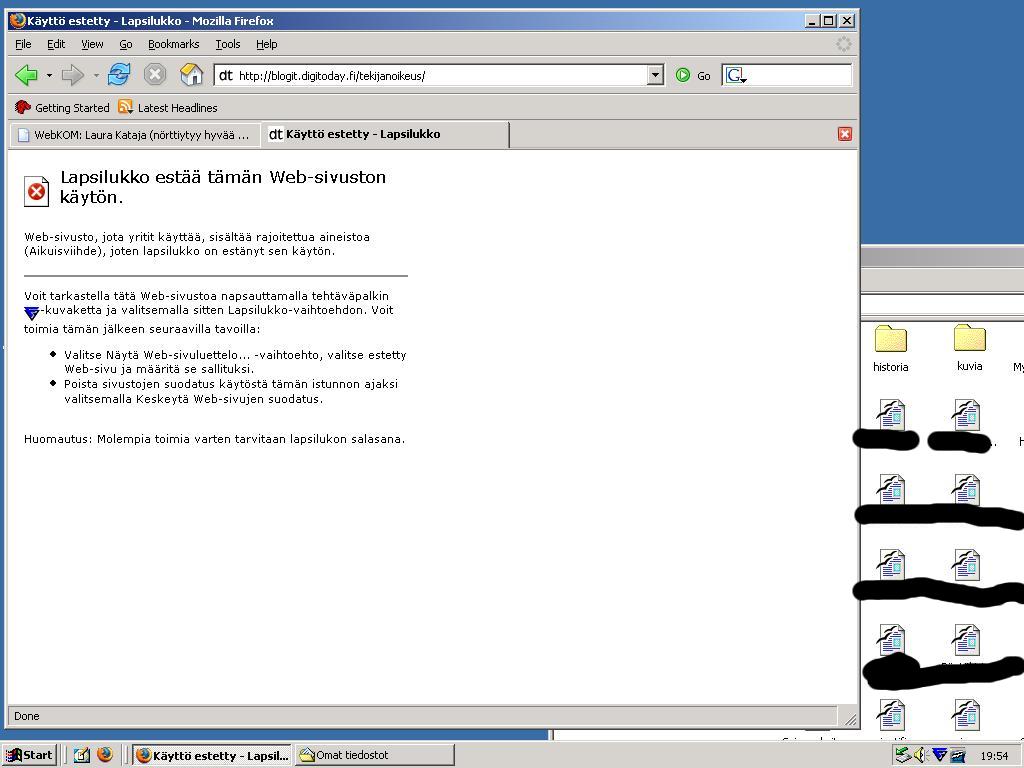Close the current tab with red X

pyautogui.click(x=845, y=134)
